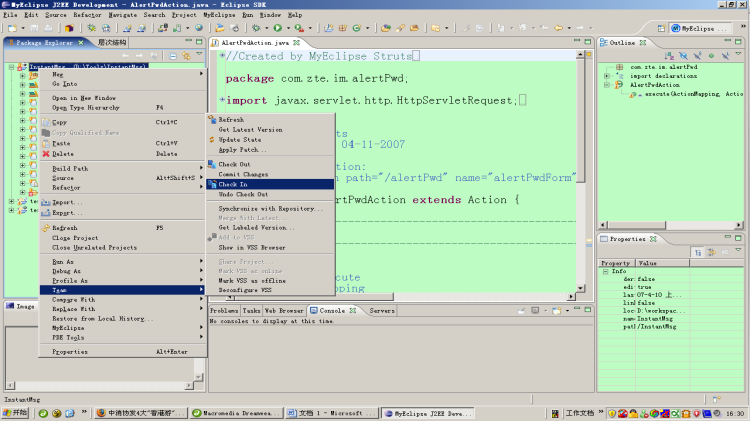Click the Search flashlight toolbar icon
The height and width of the screenshot is (421, 750).
coord(400,28)
